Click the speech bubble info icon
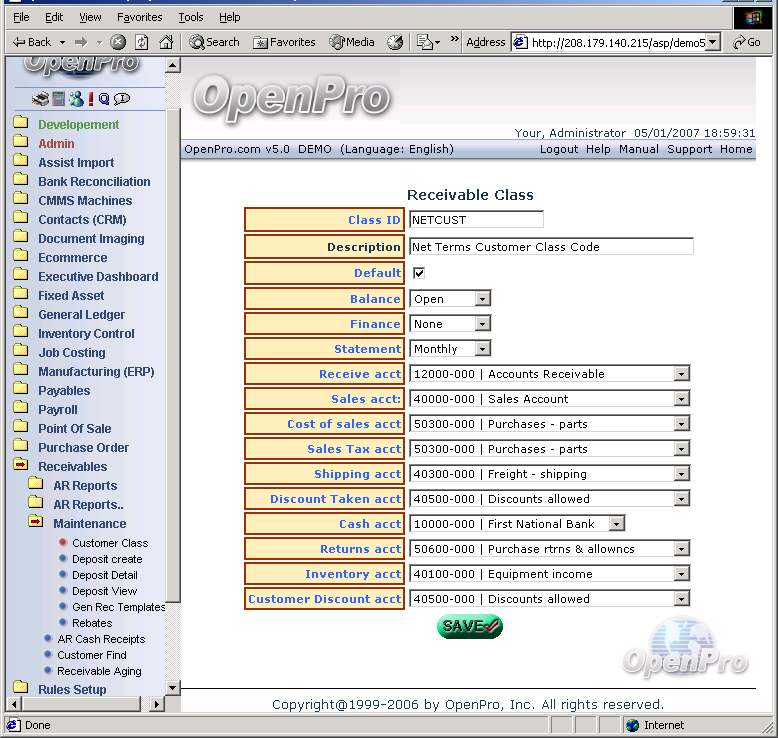The width and height of the screenshot is (778, 738). [x=121, y=99]
